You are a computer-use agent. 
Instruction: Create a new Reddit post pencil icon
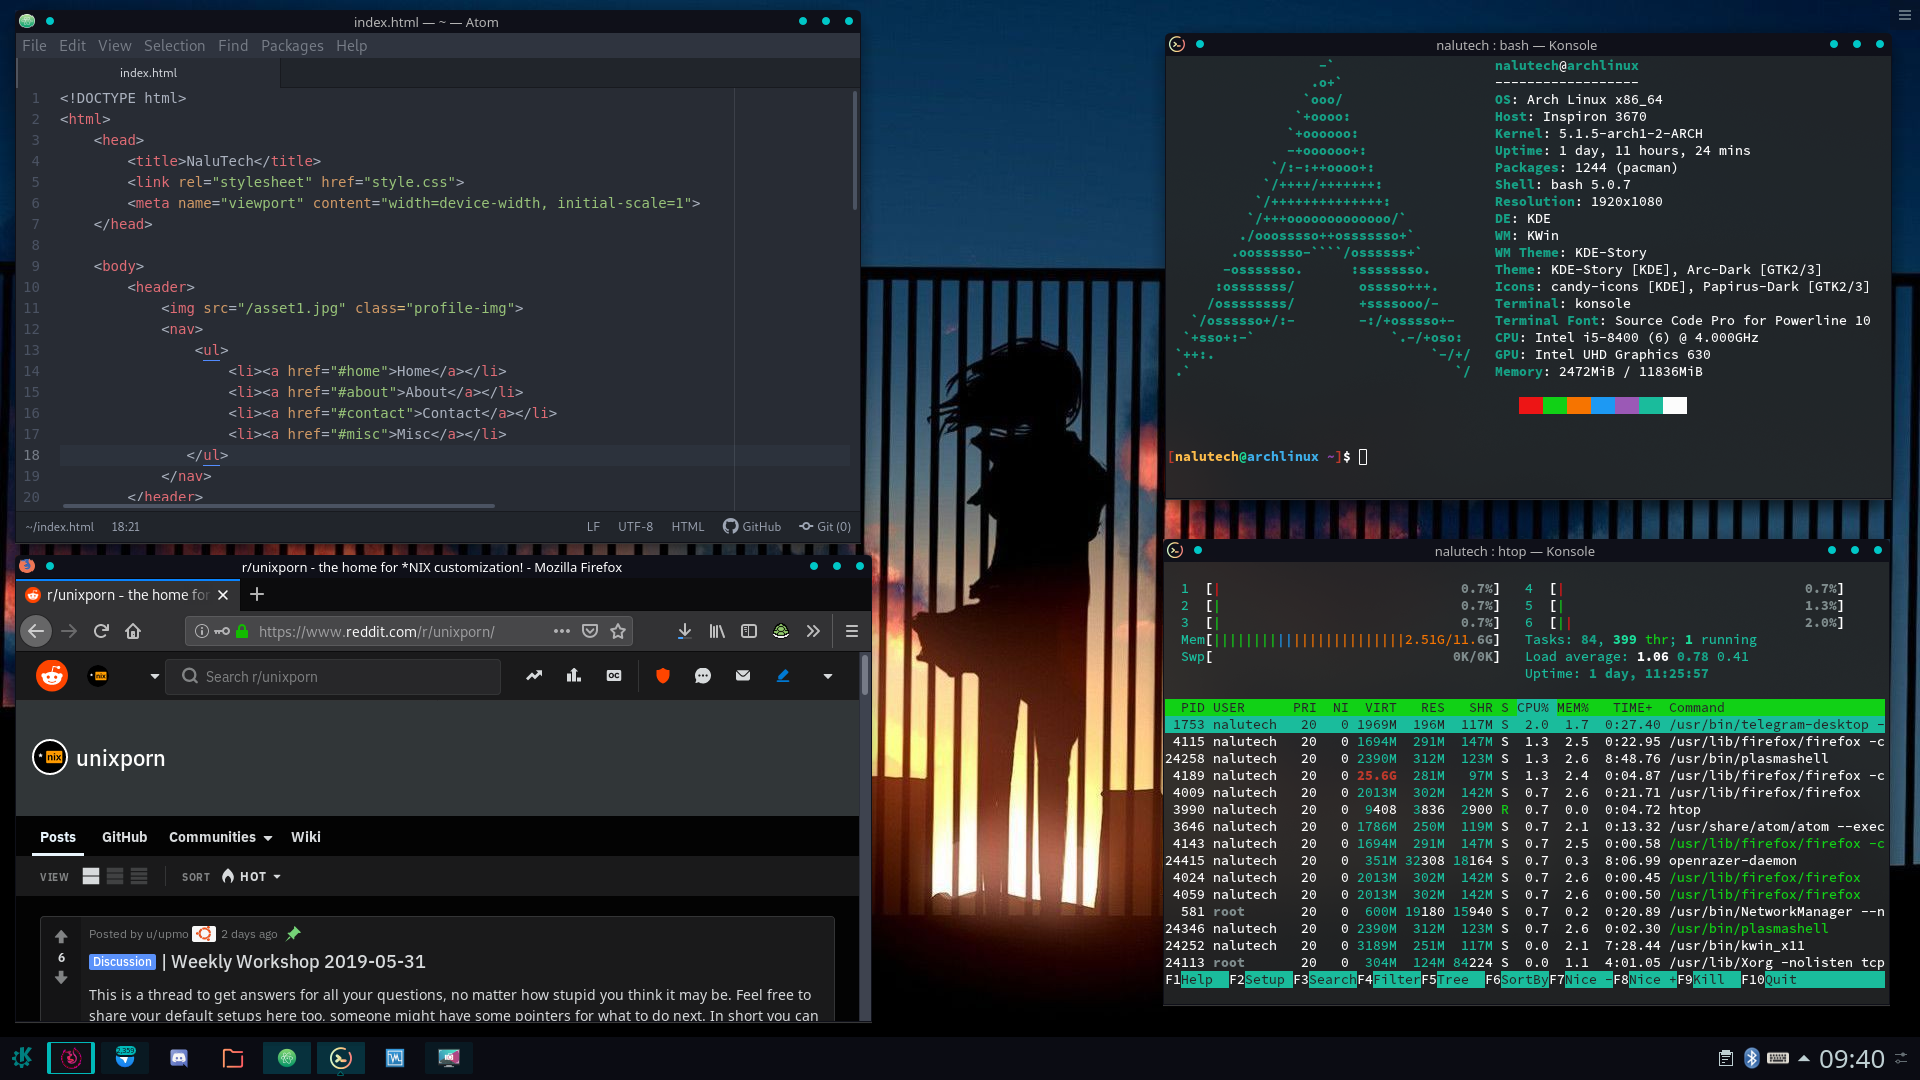pyautogui.click(x=783, y=676)
